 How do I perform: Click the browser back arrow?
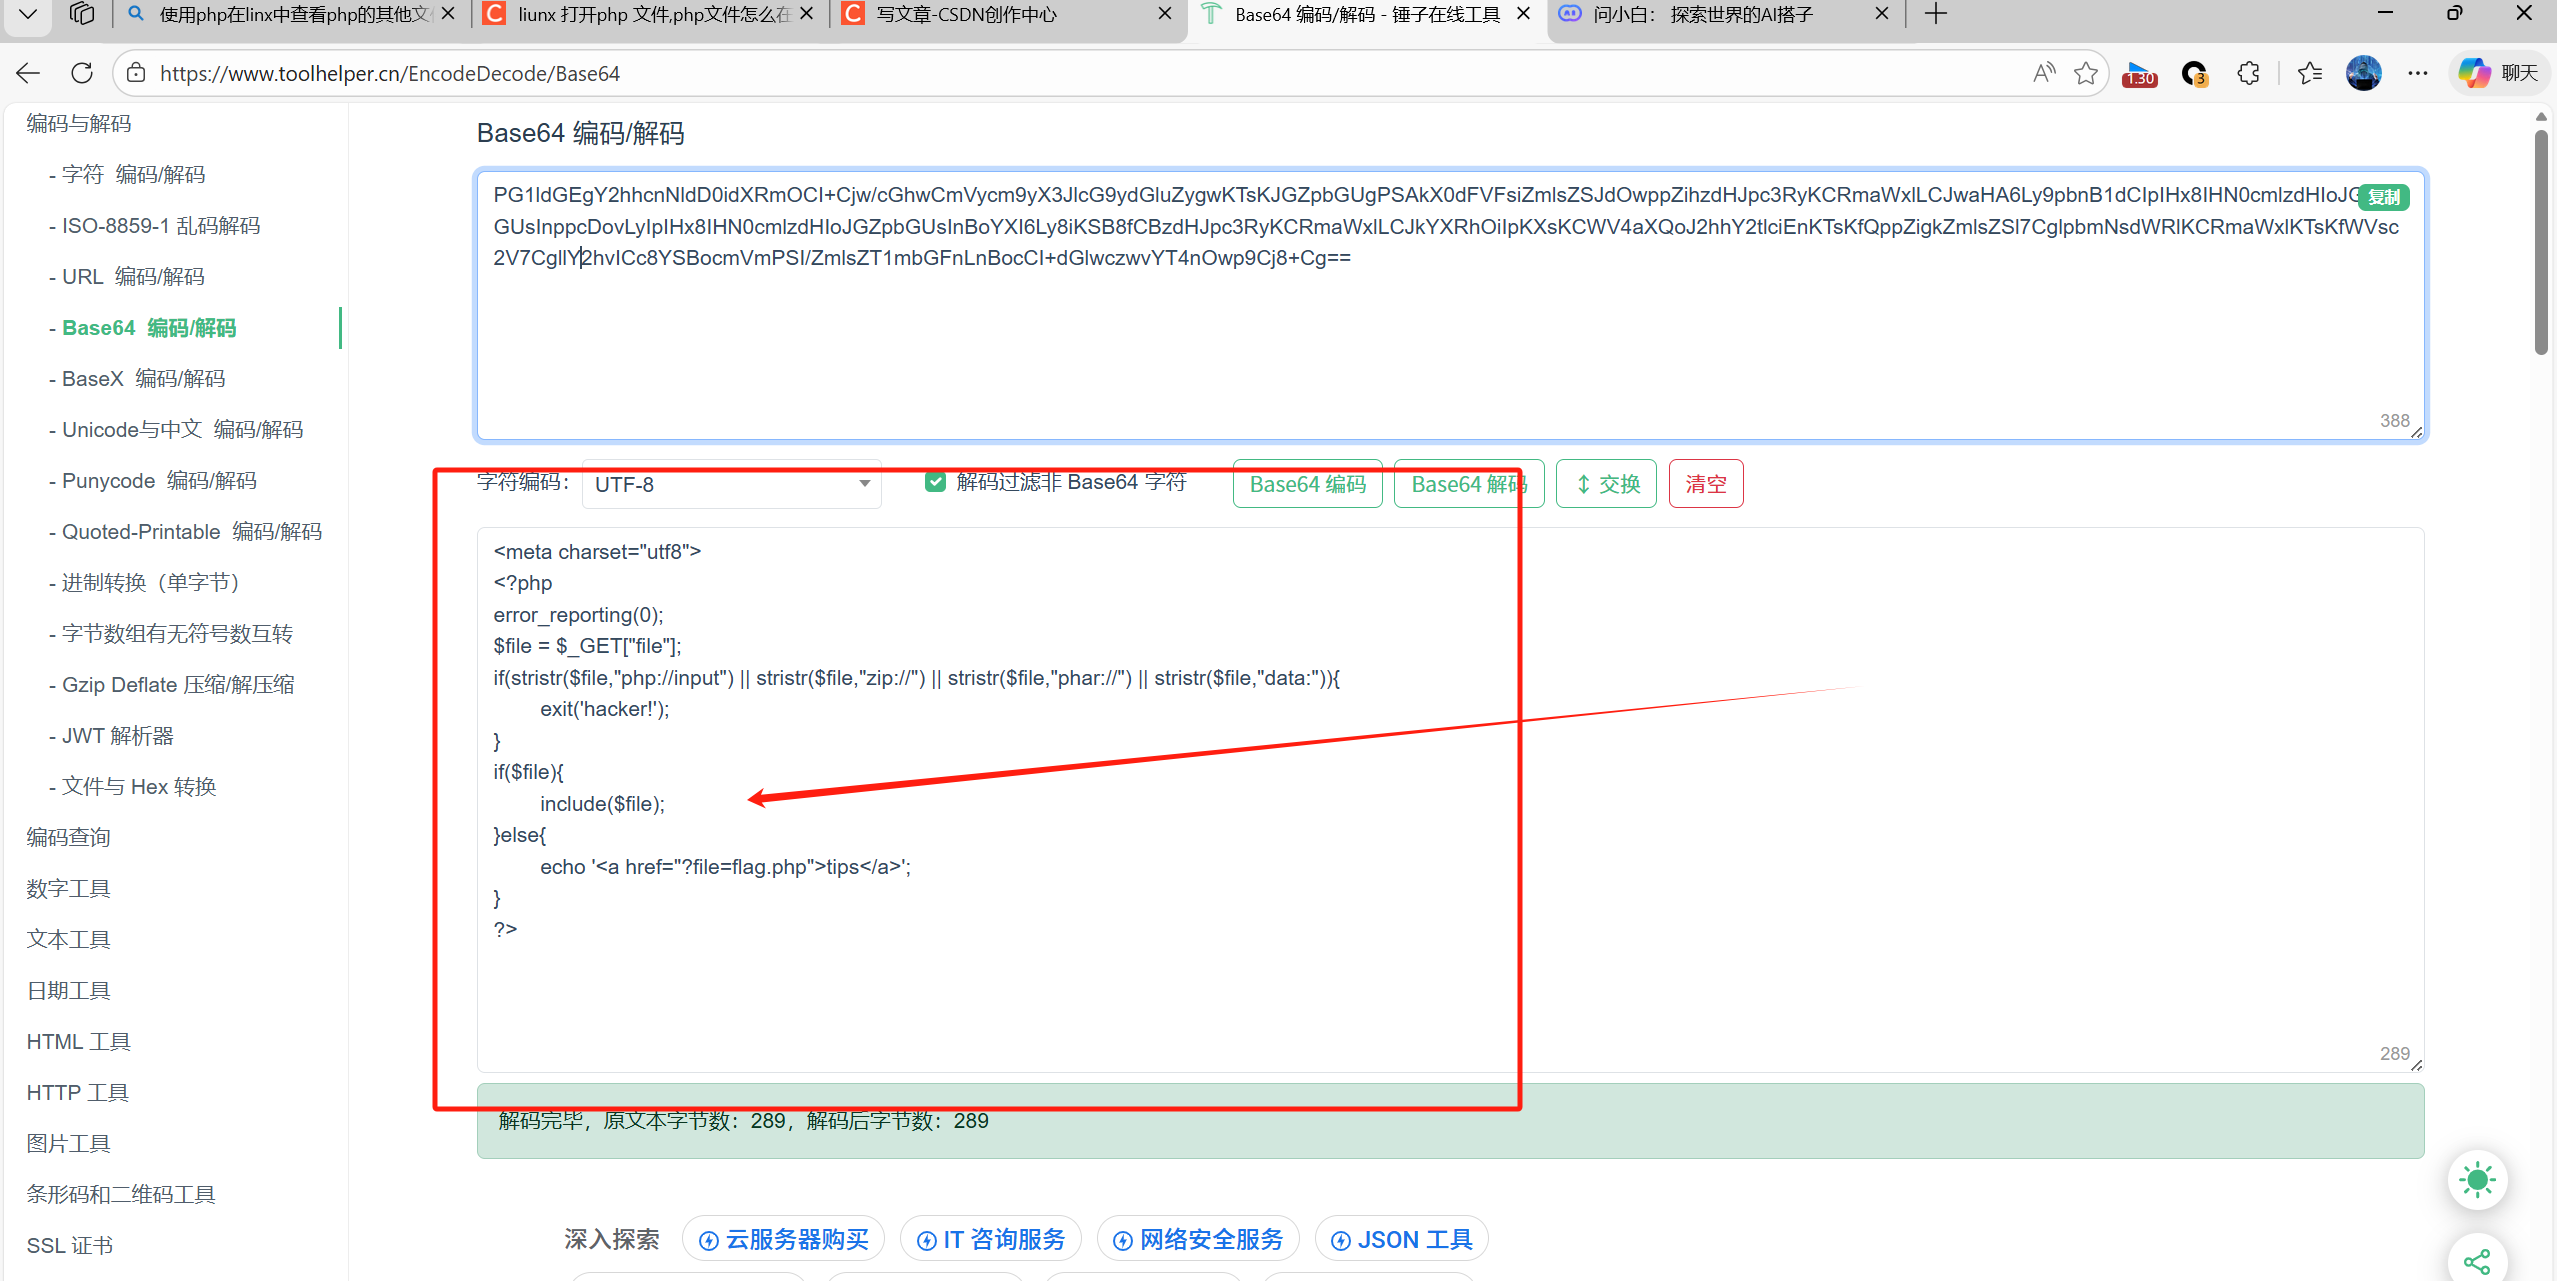pos(28,73)
